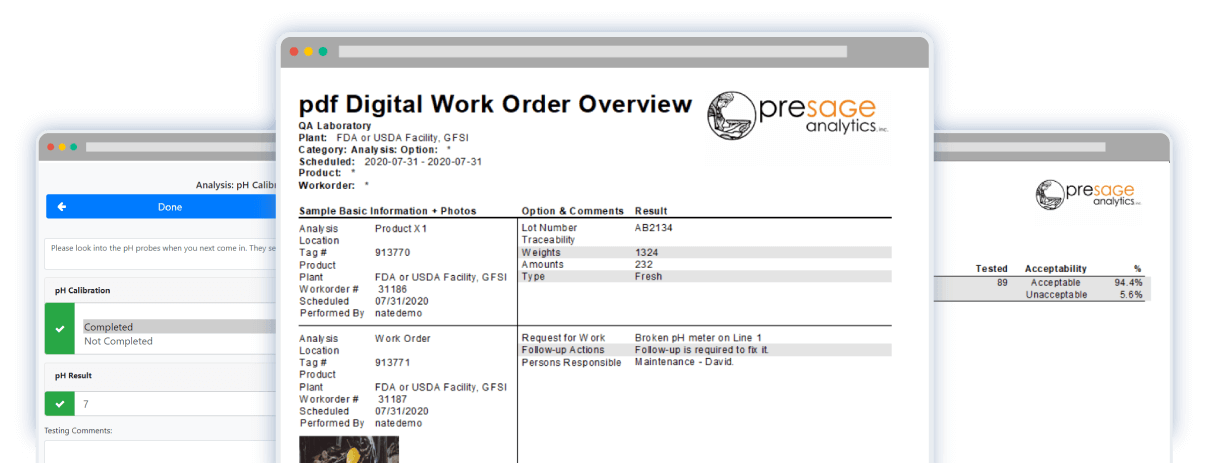Click Broken pH meter on Line 1 text

(698, 338)
